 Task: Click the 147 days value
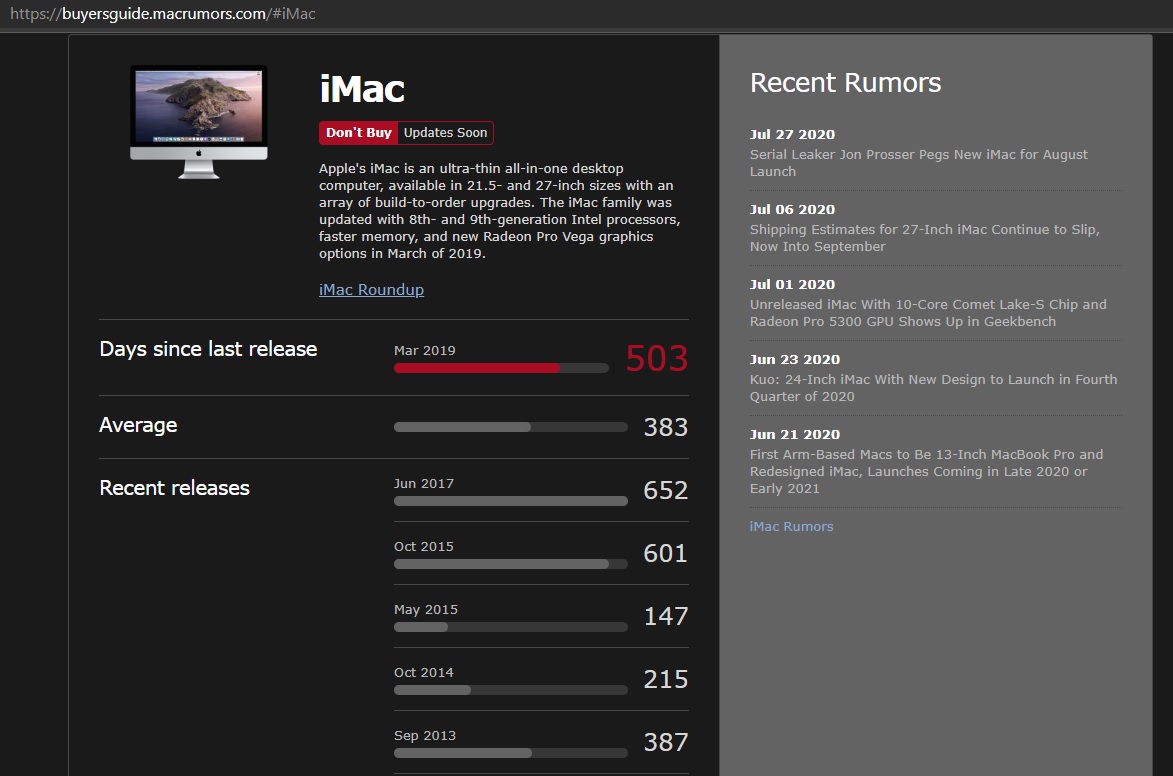[666, 616]
